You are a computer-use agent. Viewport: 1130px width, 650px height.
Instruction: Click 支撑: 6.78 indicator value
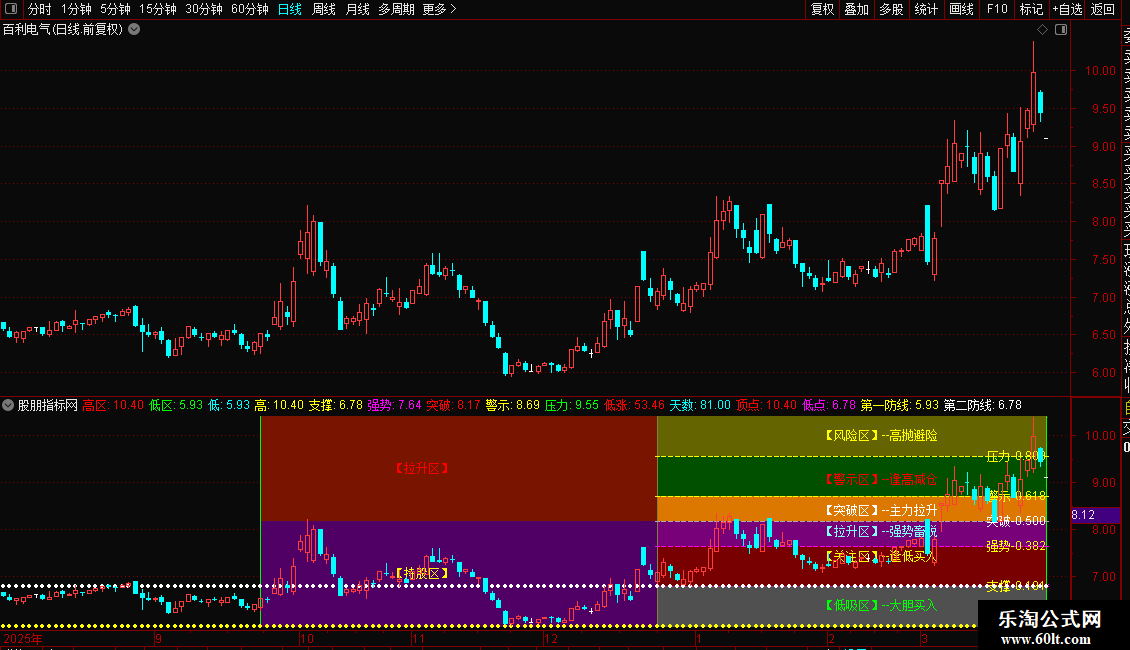[336, 405]
